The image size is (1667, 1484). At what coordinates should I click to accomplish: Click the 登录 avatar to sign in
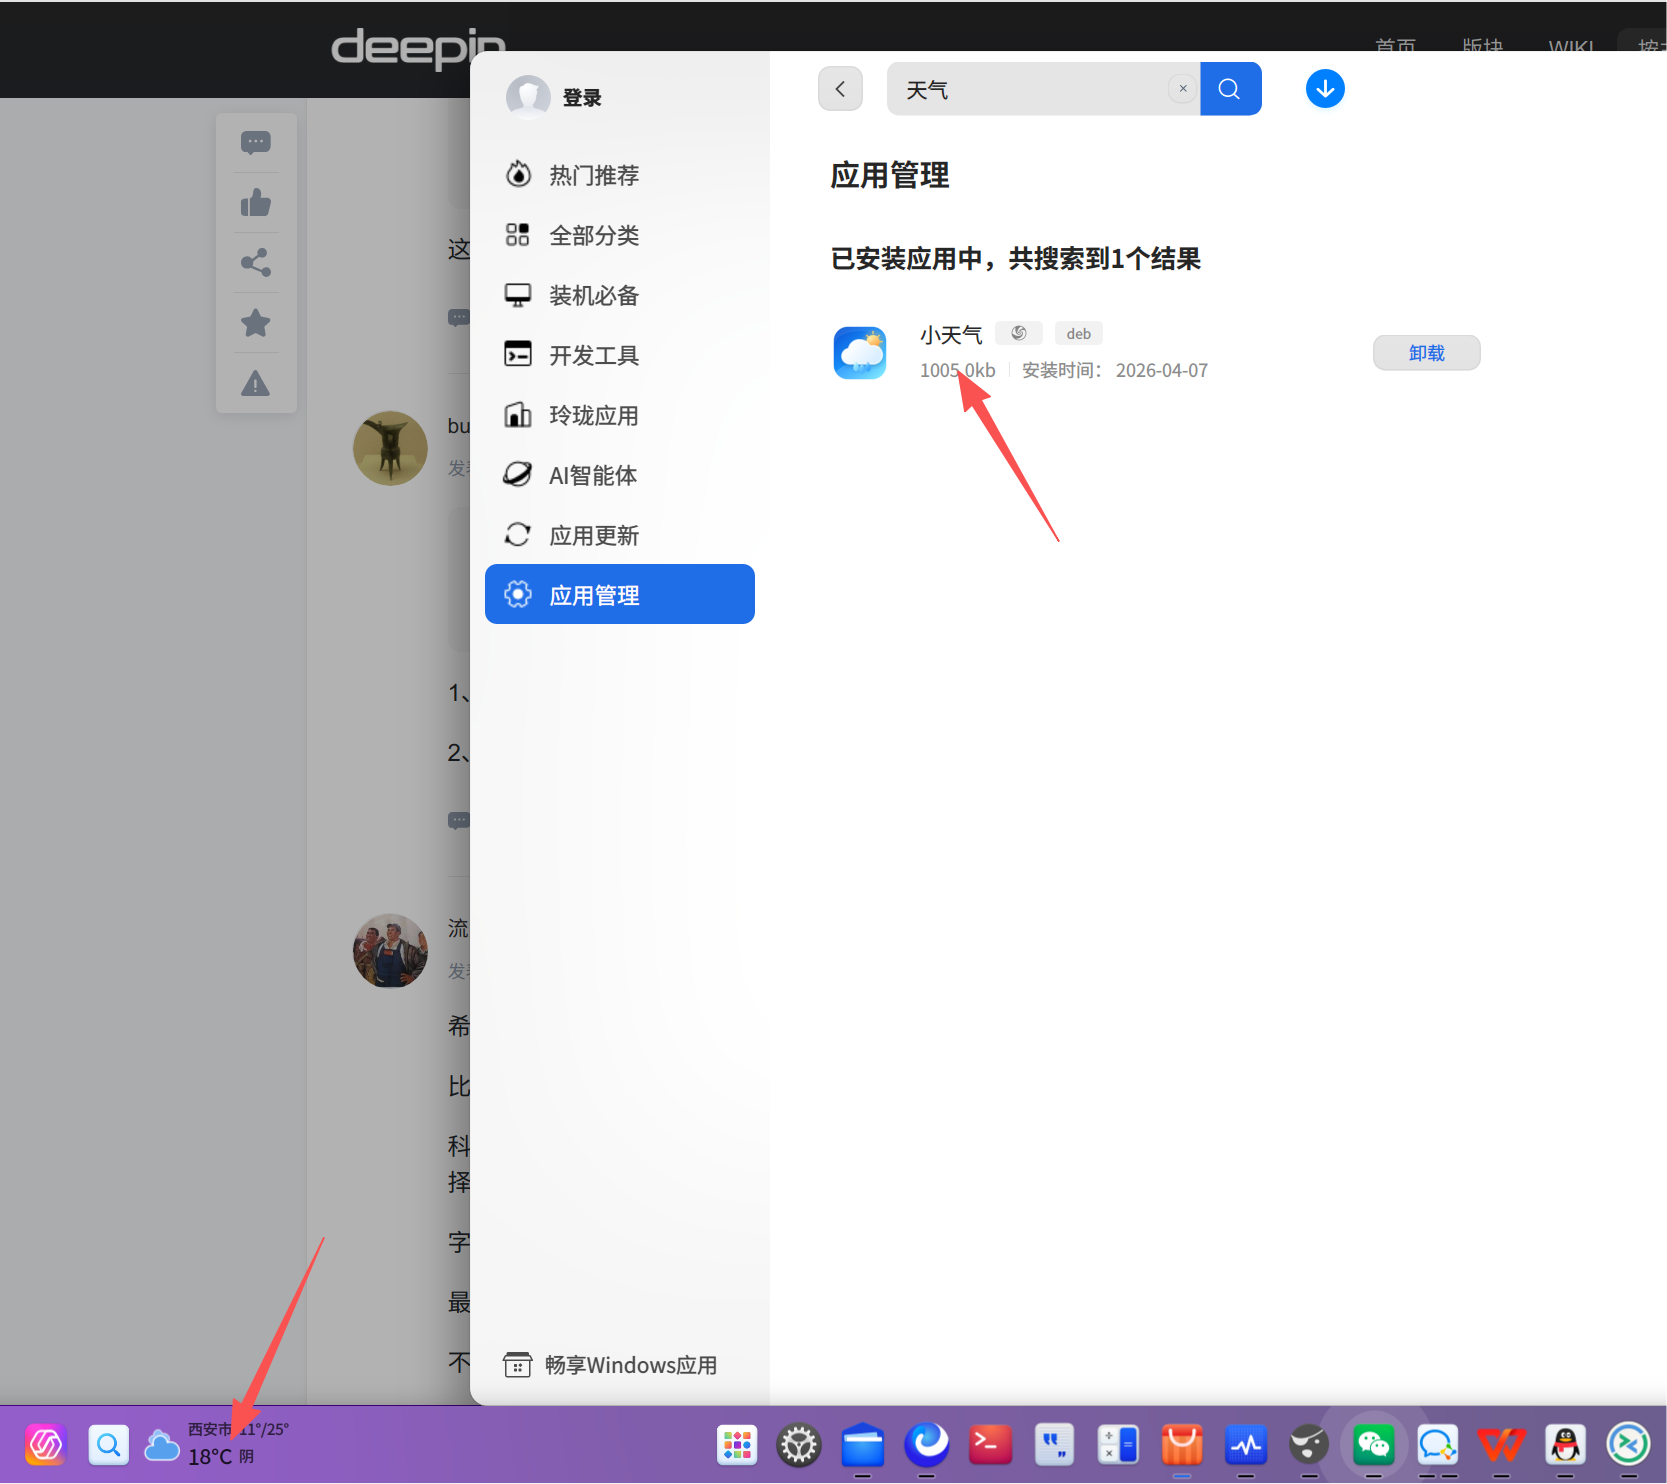click(x=528, y=97)
